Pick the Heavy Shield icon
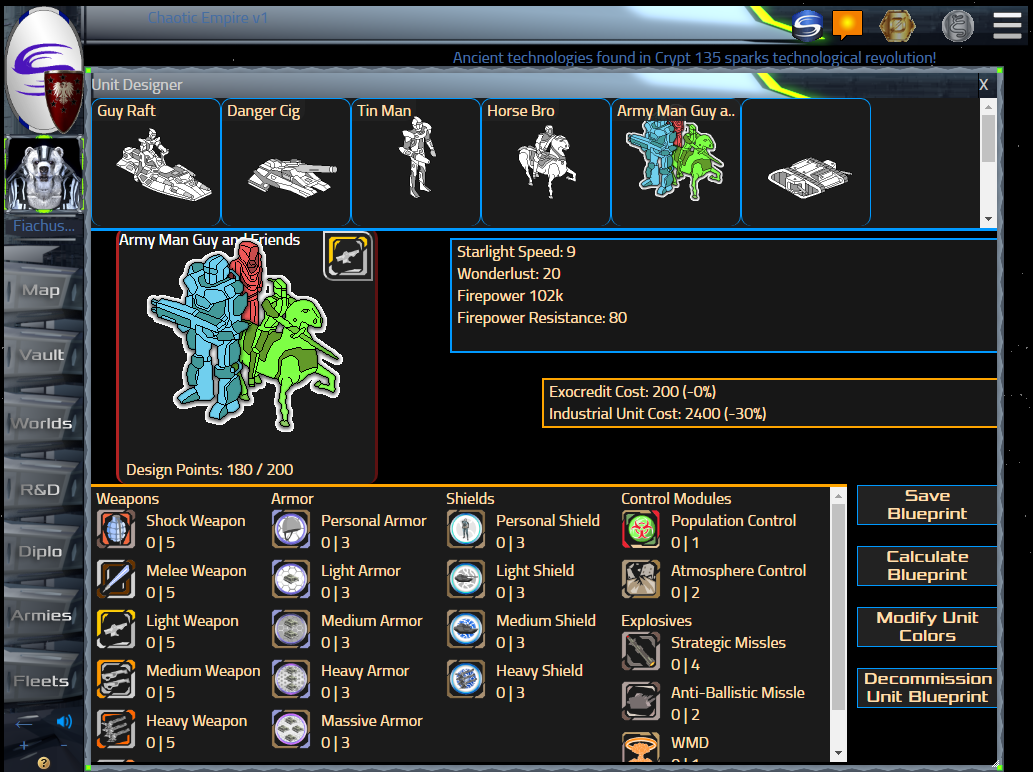 click(x=466, y=680)
